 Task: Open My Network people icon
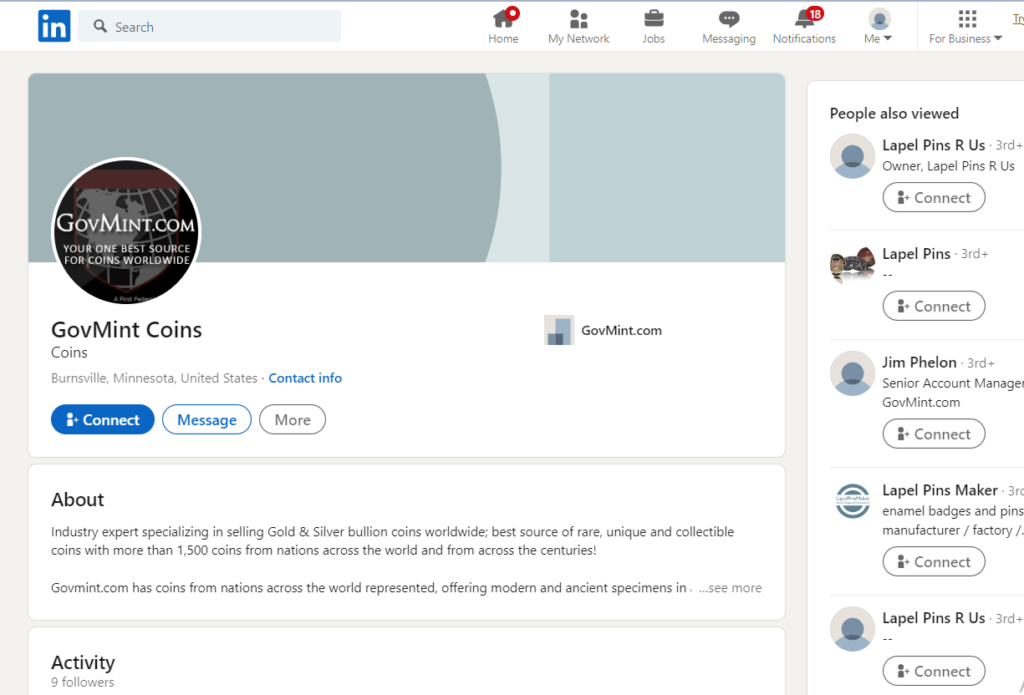pos(579,18)
